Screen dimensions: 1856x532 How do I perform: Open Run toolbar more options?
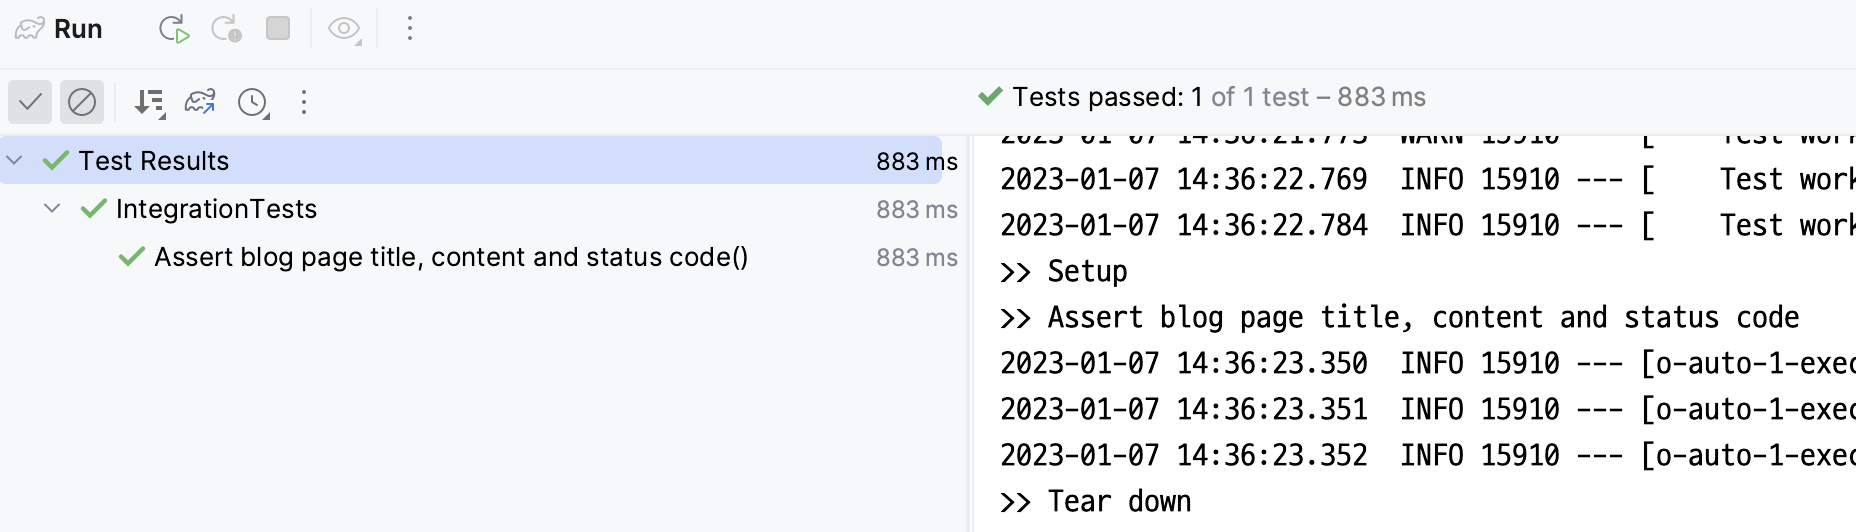pyautogui.click(x=410, y=29)
